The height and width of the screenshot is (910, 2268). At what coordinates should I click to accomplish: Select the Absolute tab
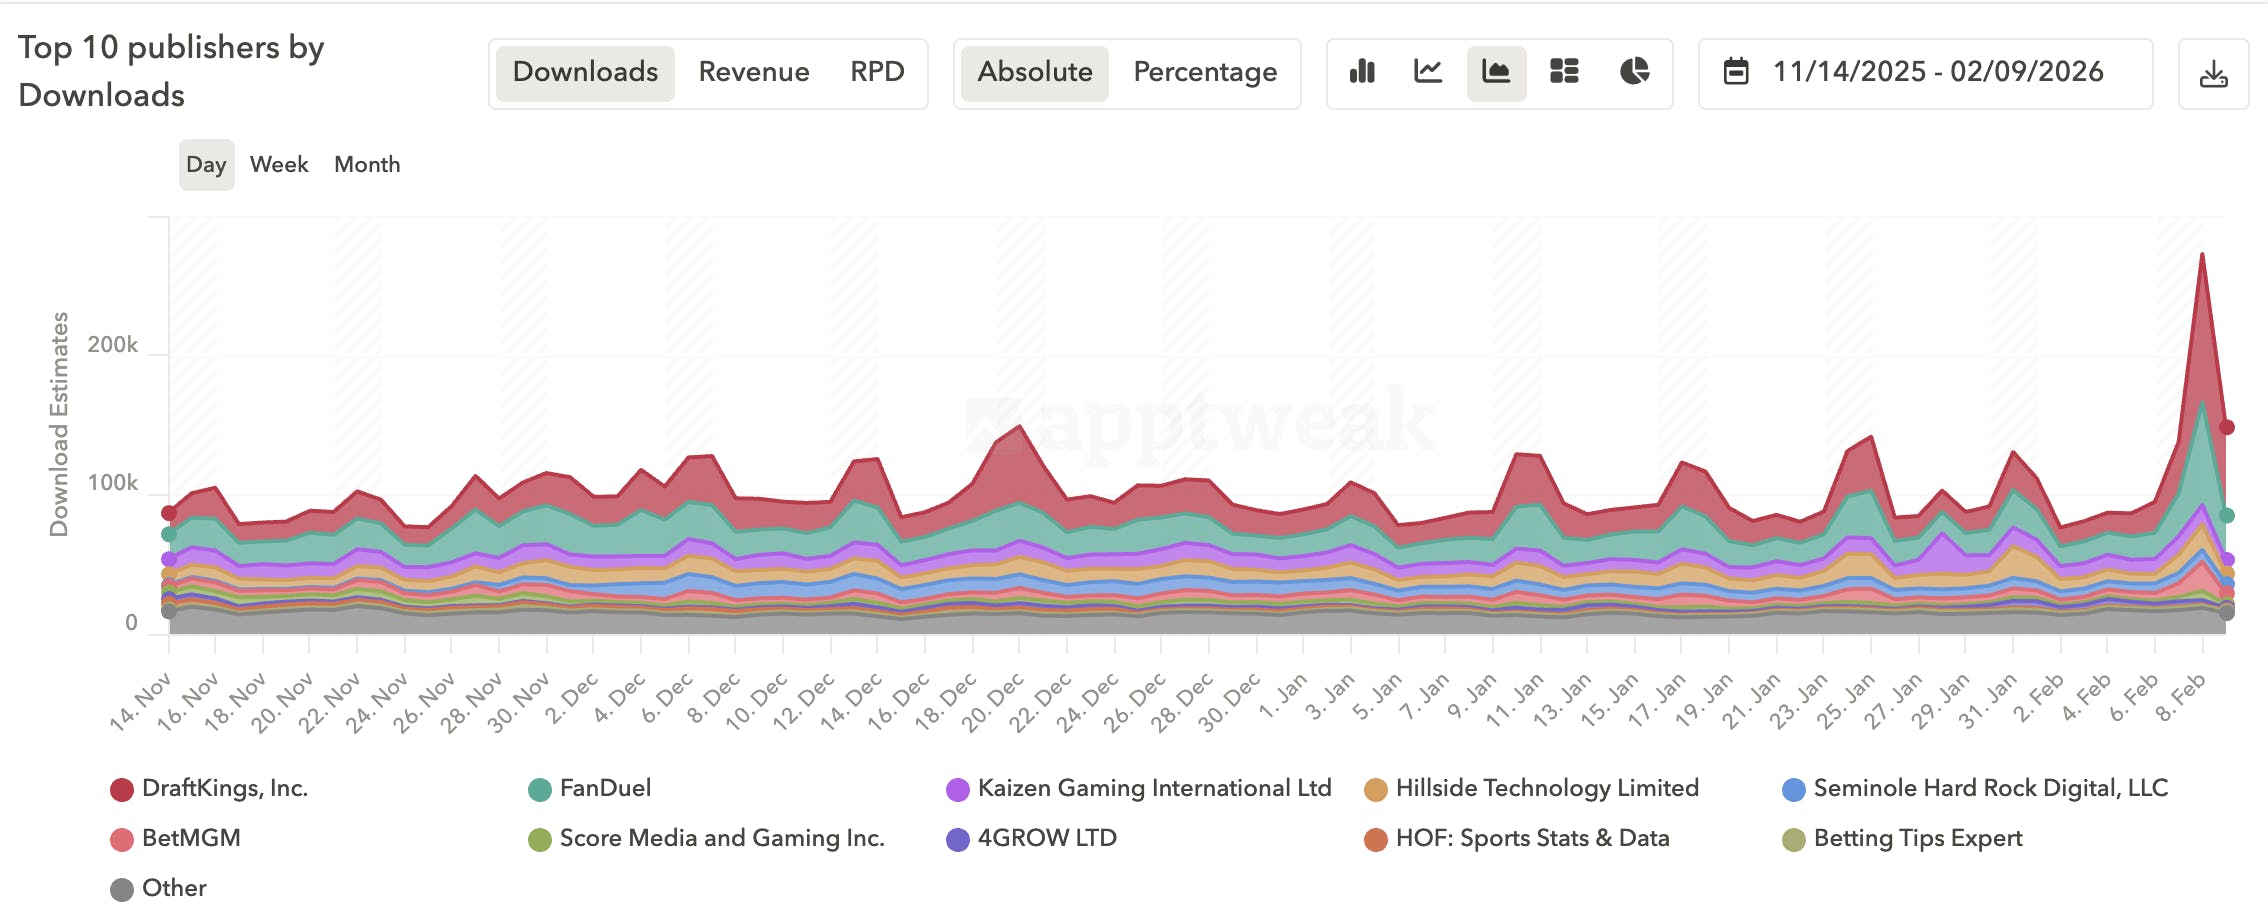[x=1034, y=72]
